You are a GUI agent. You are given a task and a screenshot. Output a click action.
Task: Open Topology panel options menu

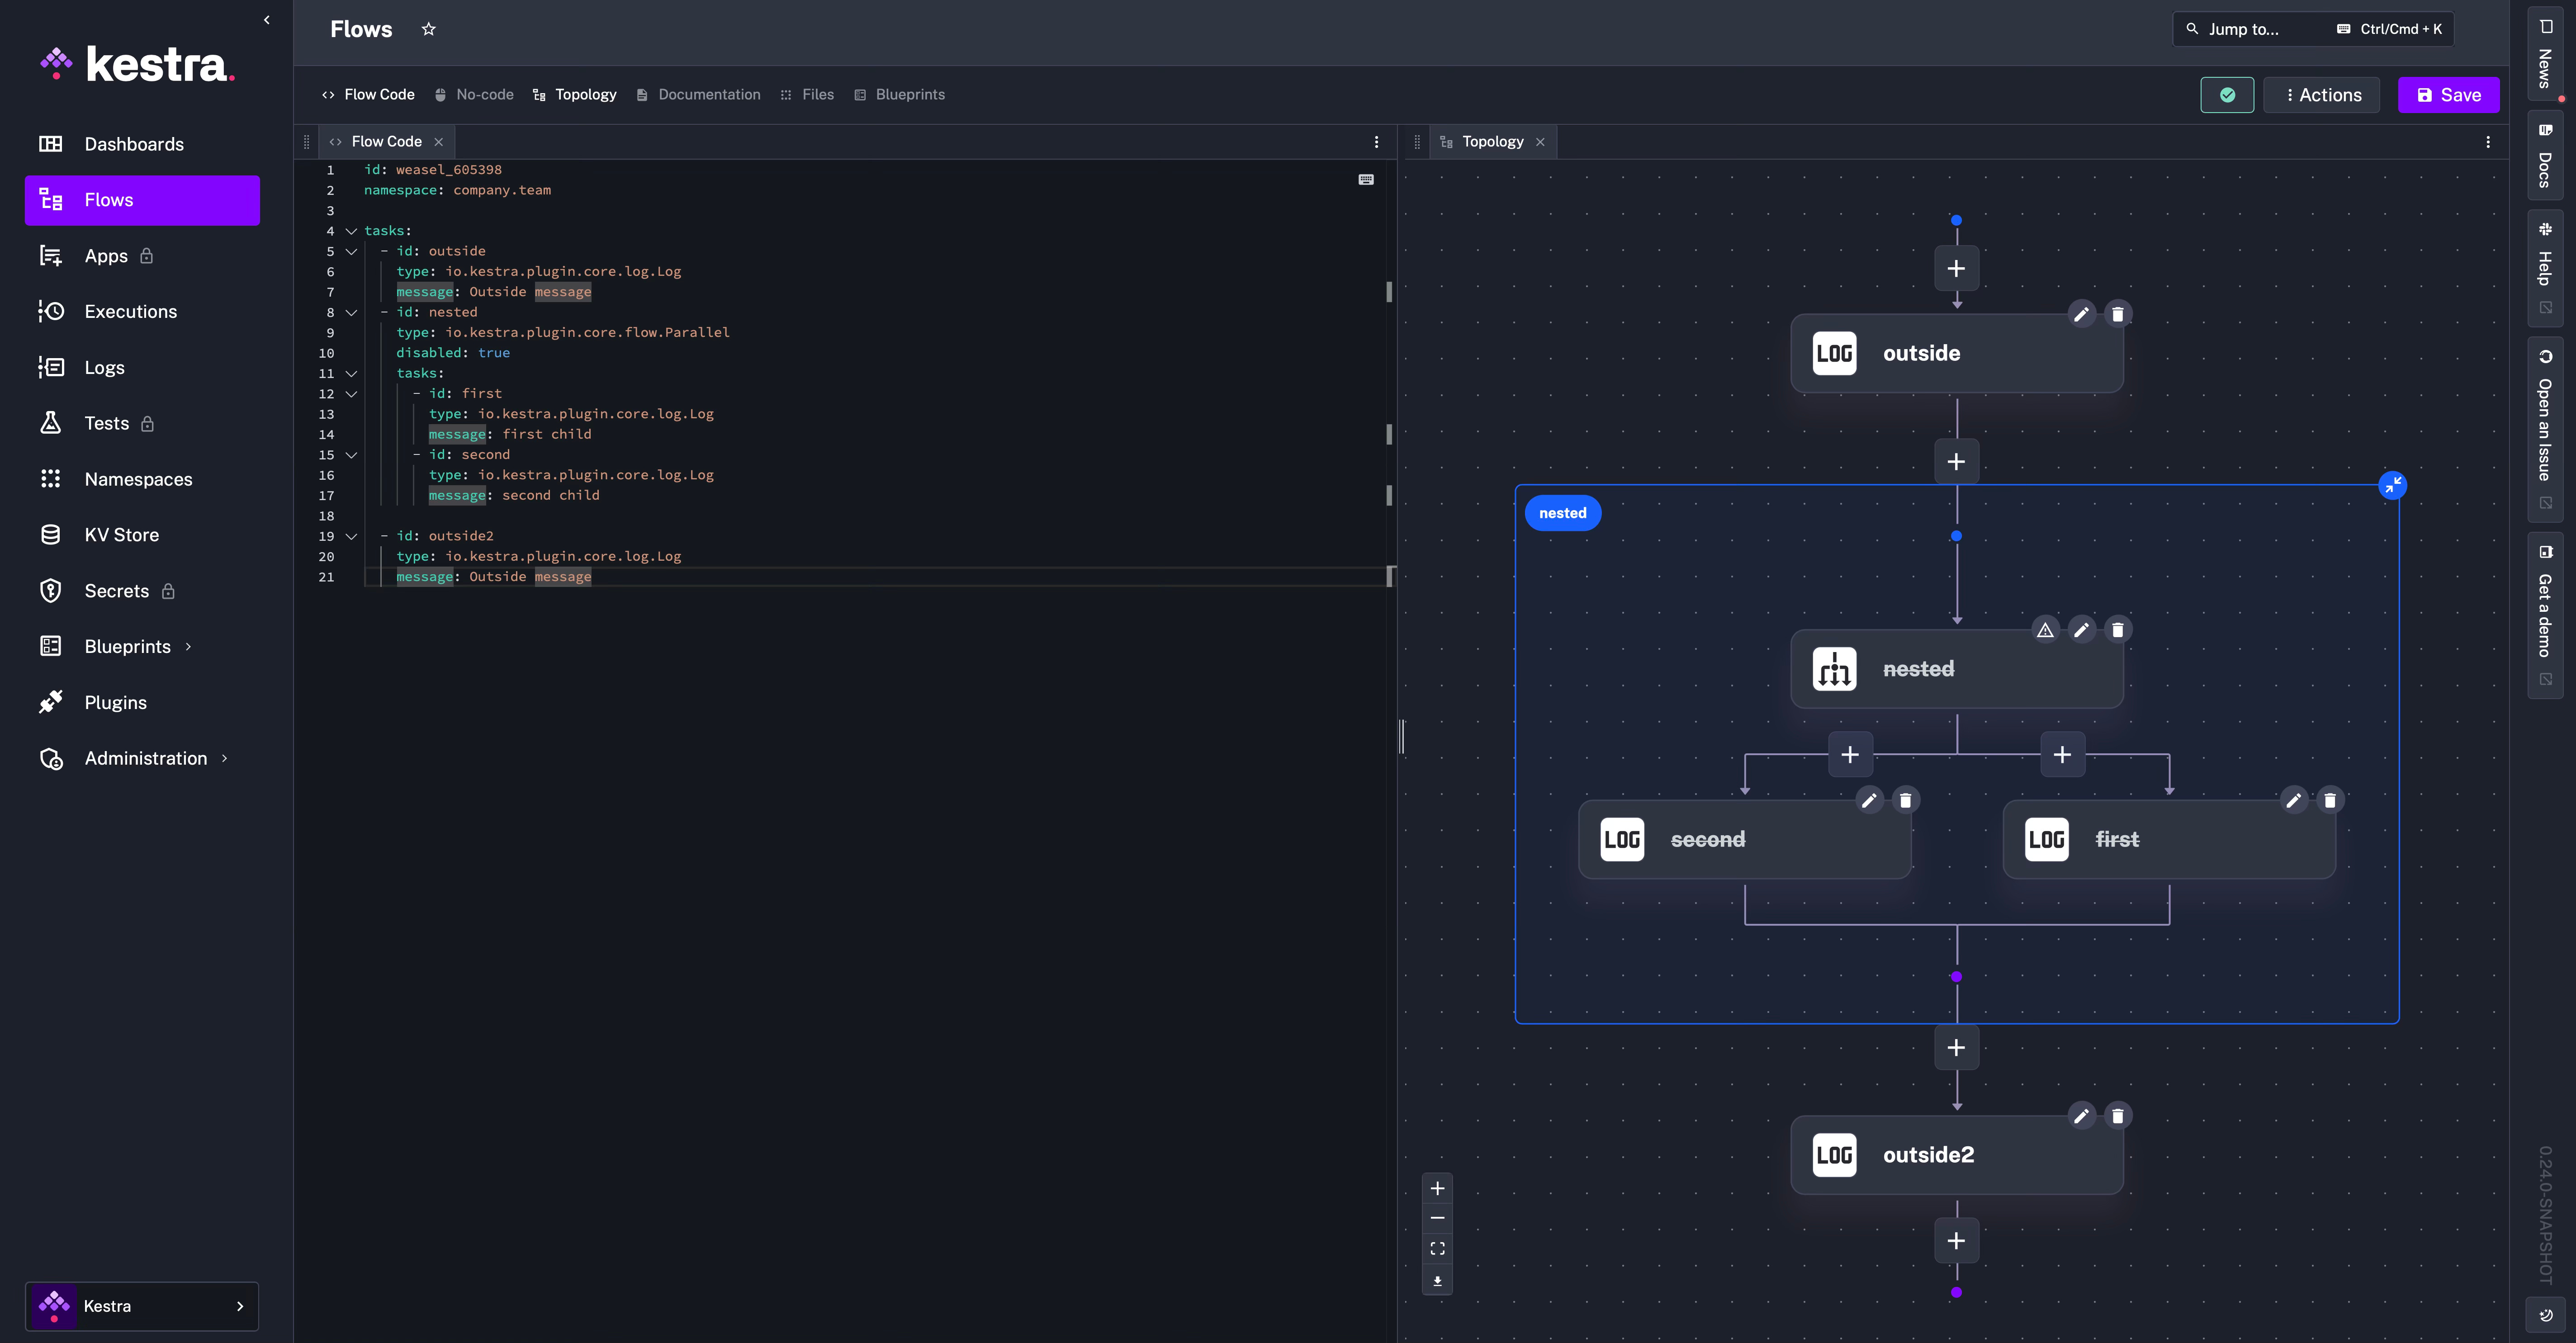coord(2488,142)
